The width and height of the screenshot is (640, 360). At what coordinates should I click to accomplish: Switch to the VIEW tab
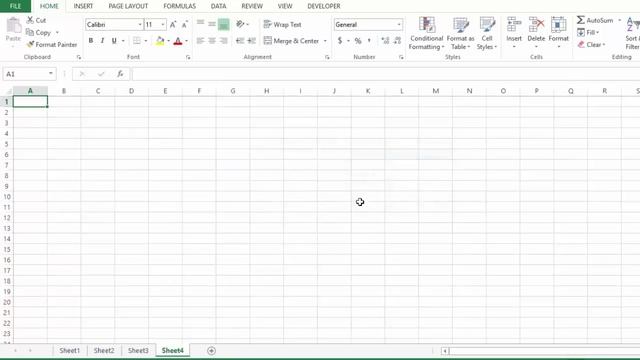pyautogui.click(x=285, y=6)
